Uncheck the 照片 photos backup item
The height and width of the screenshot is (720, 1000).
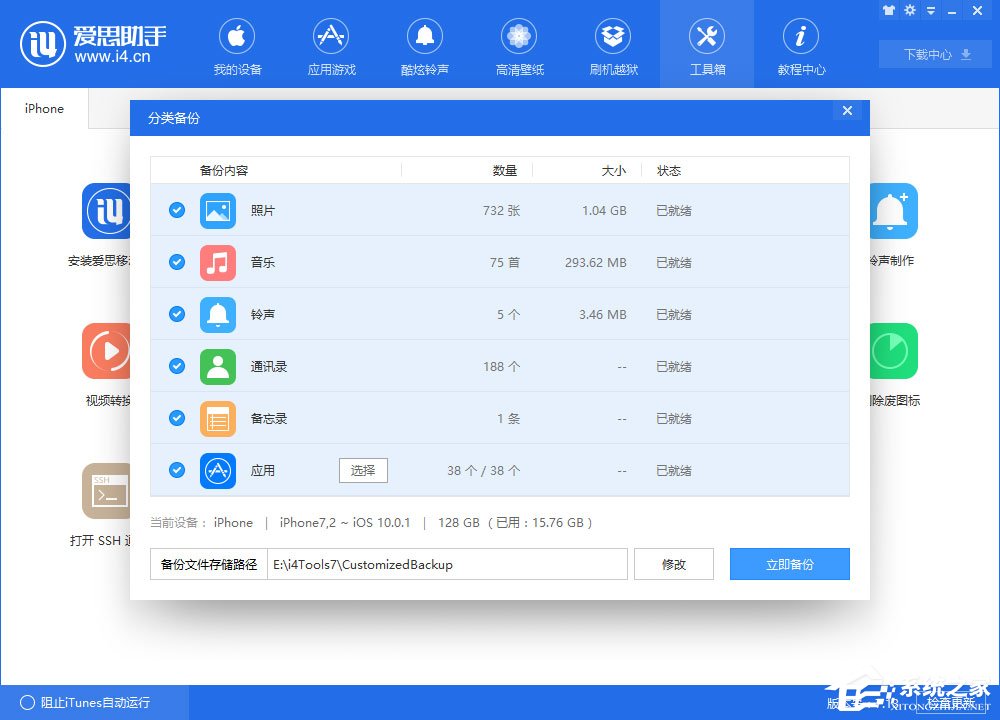point(176,211)
